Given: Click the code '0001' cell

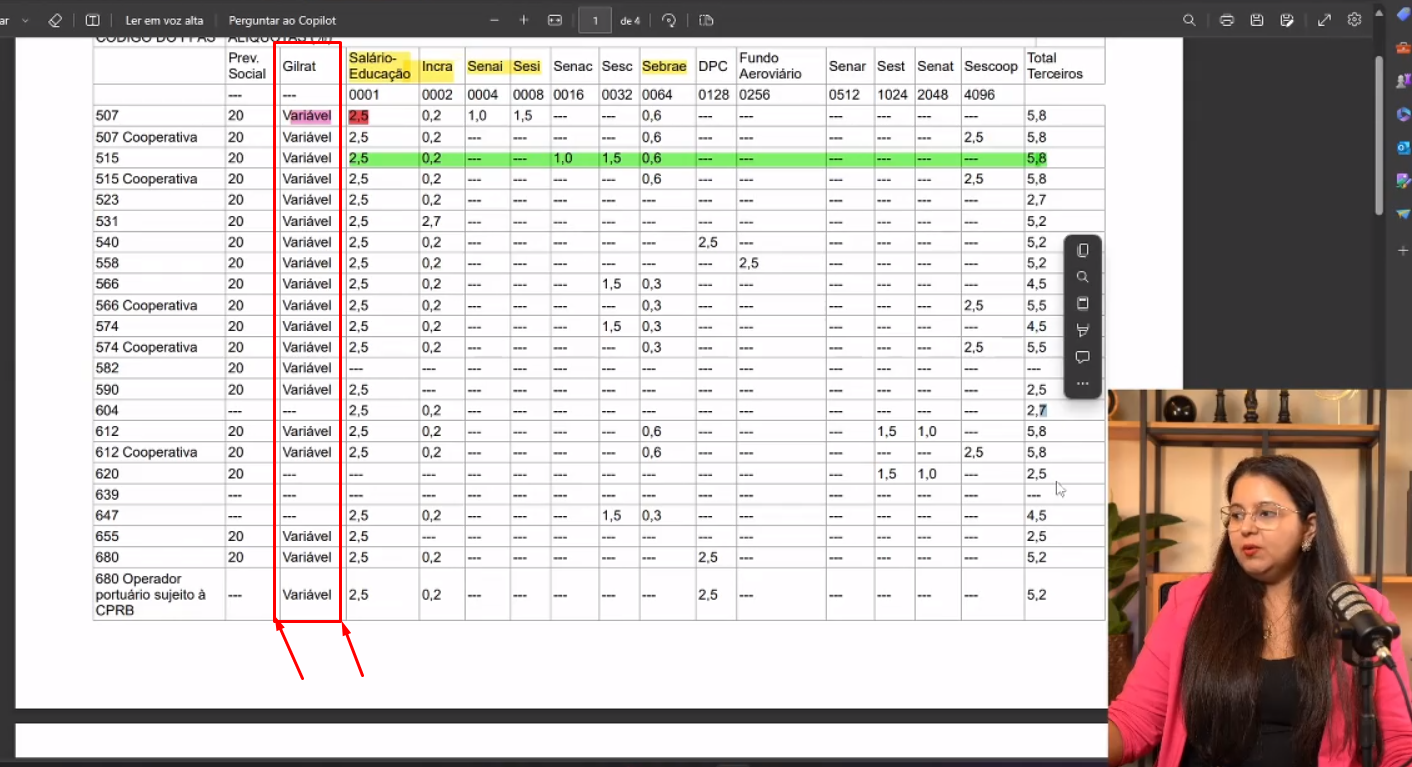Looking at the screenshot, I should click(365, 95).
